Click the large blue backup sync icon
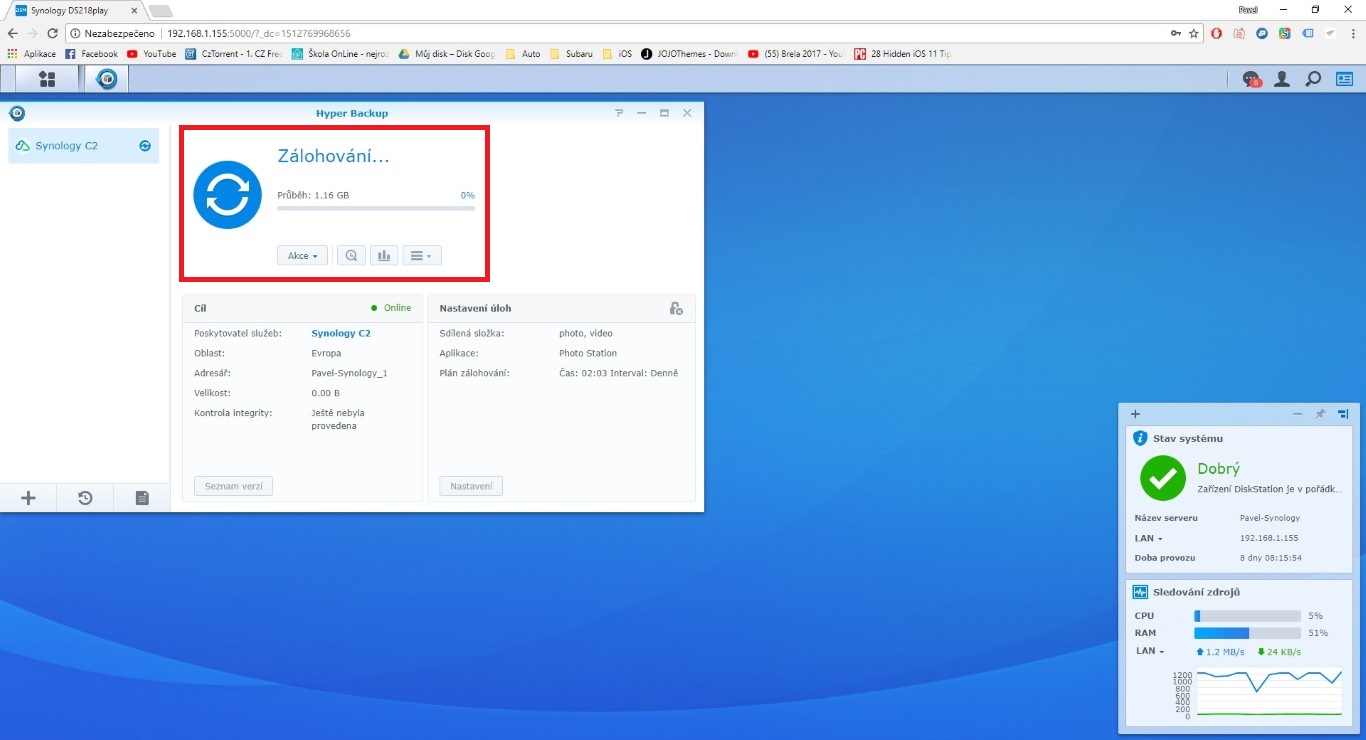Screen dimensions: 1366x740 [x=228, y=194]
